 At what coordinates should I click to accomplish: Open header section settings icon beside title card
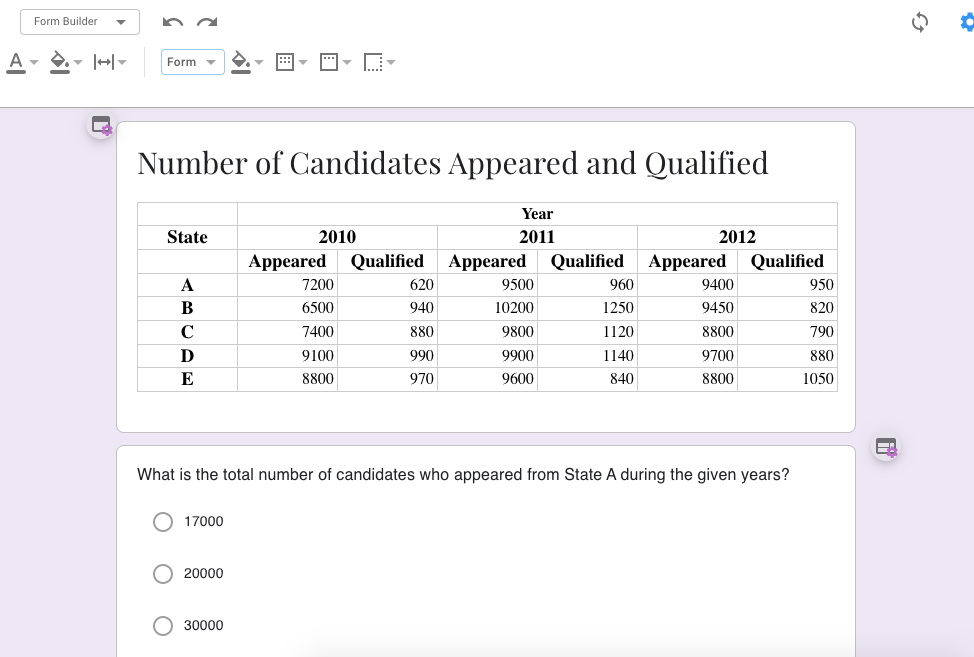click(101, 126)
